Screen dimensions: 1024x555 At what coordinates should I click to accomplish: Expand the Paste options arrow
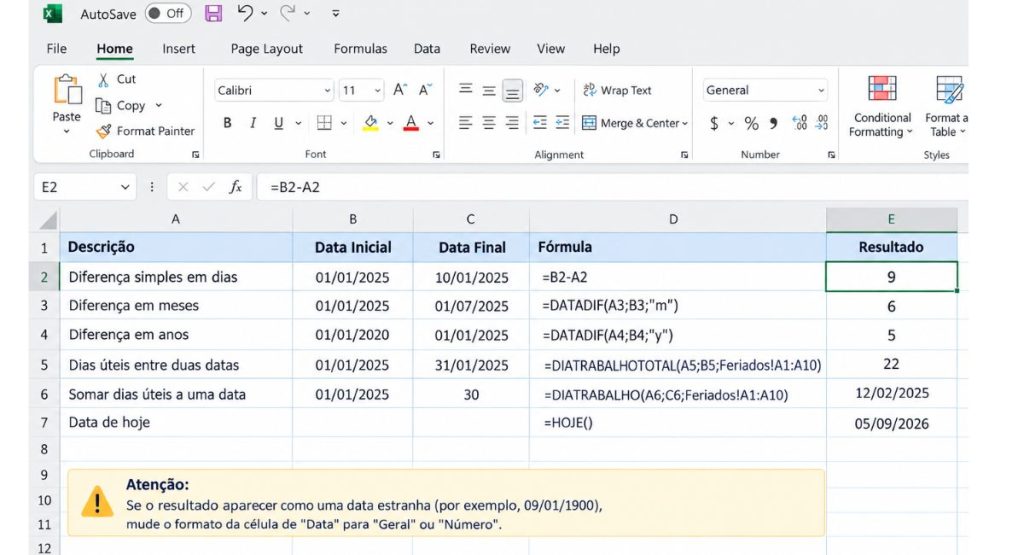67,132
